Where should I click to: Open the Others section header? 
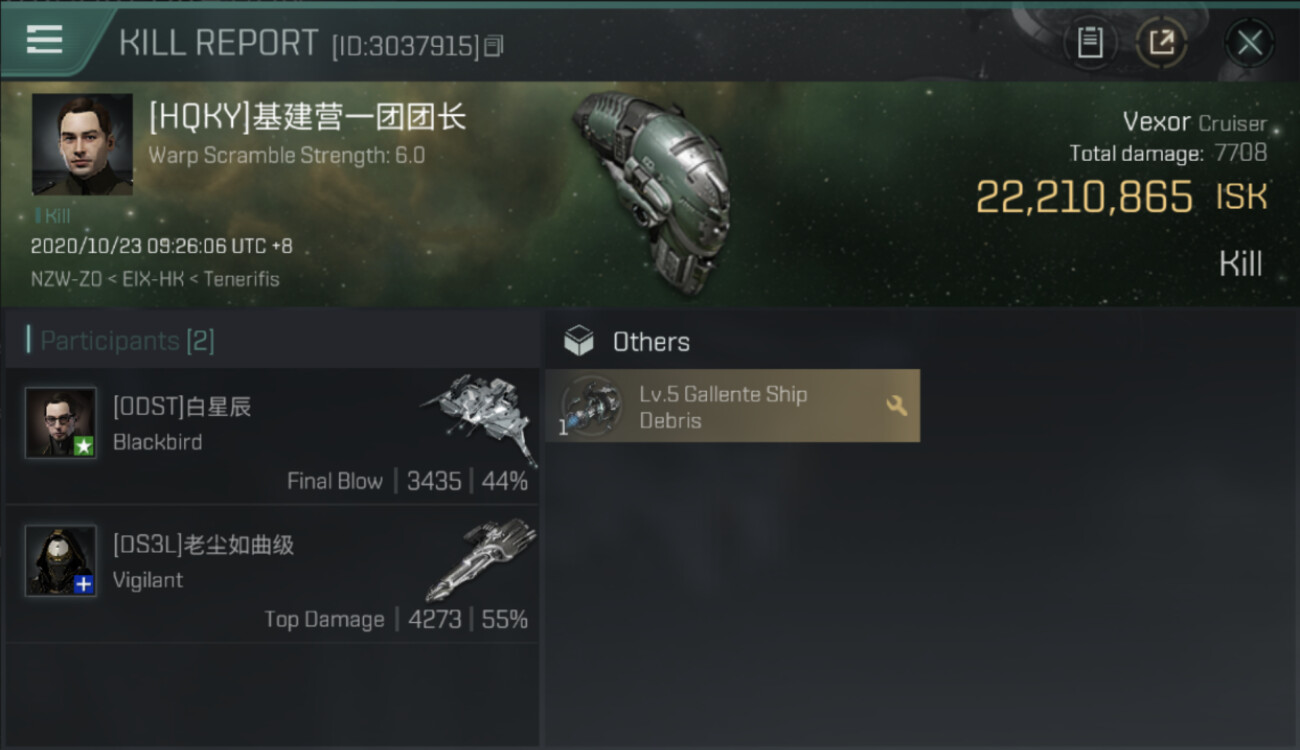point(651,342)
